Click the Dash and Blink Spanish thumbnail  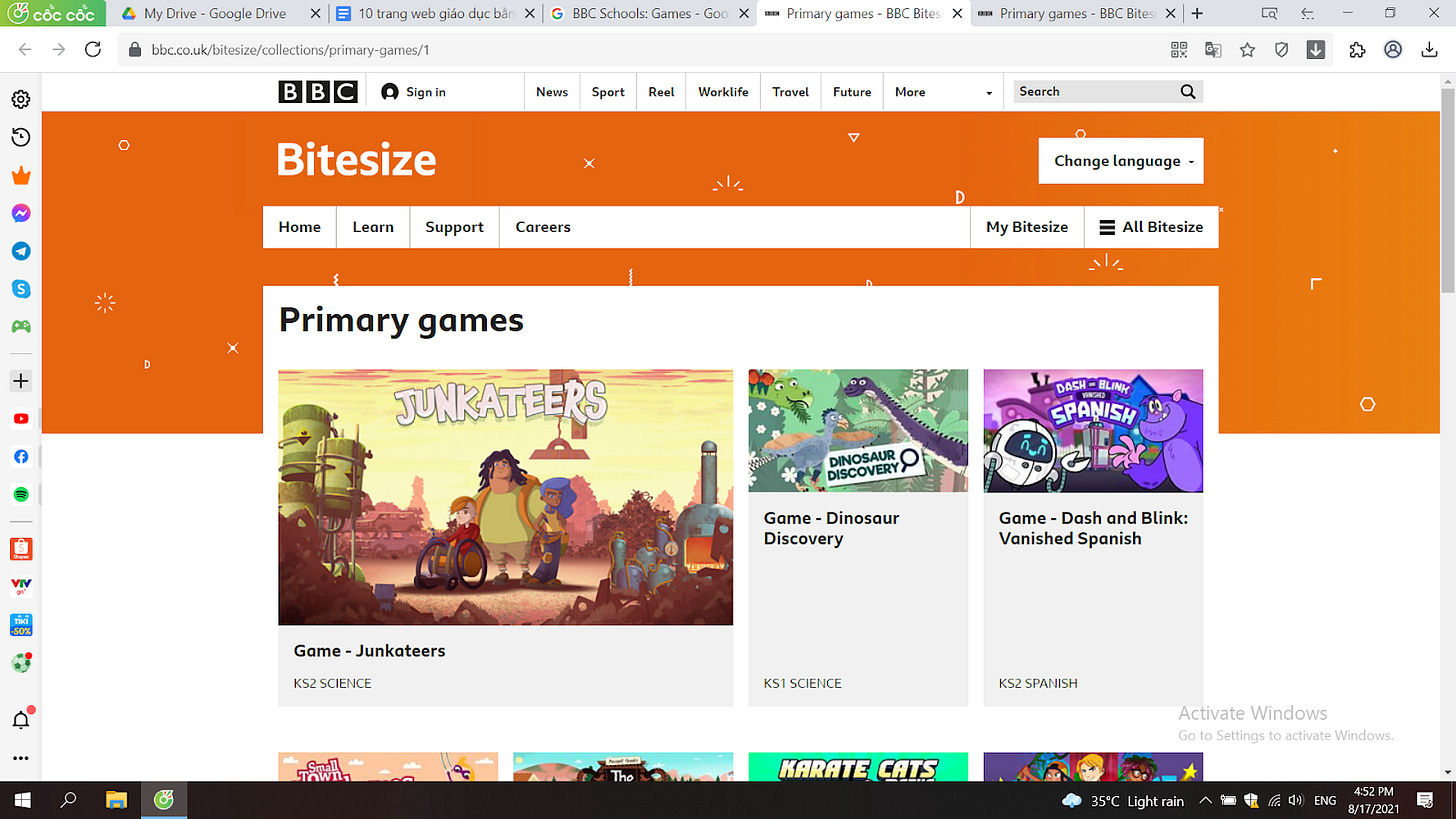[1093, 431]
